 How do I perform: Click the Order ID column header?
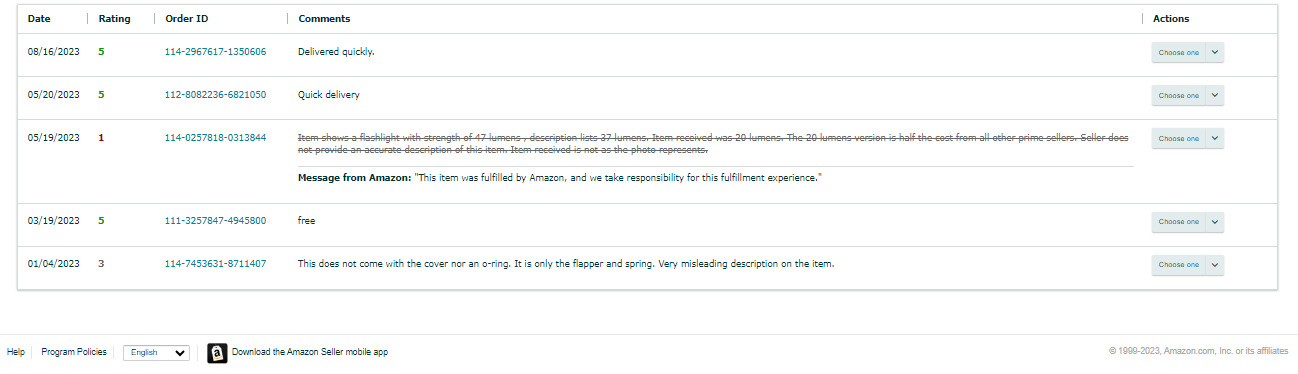click(x=187, y=19)
